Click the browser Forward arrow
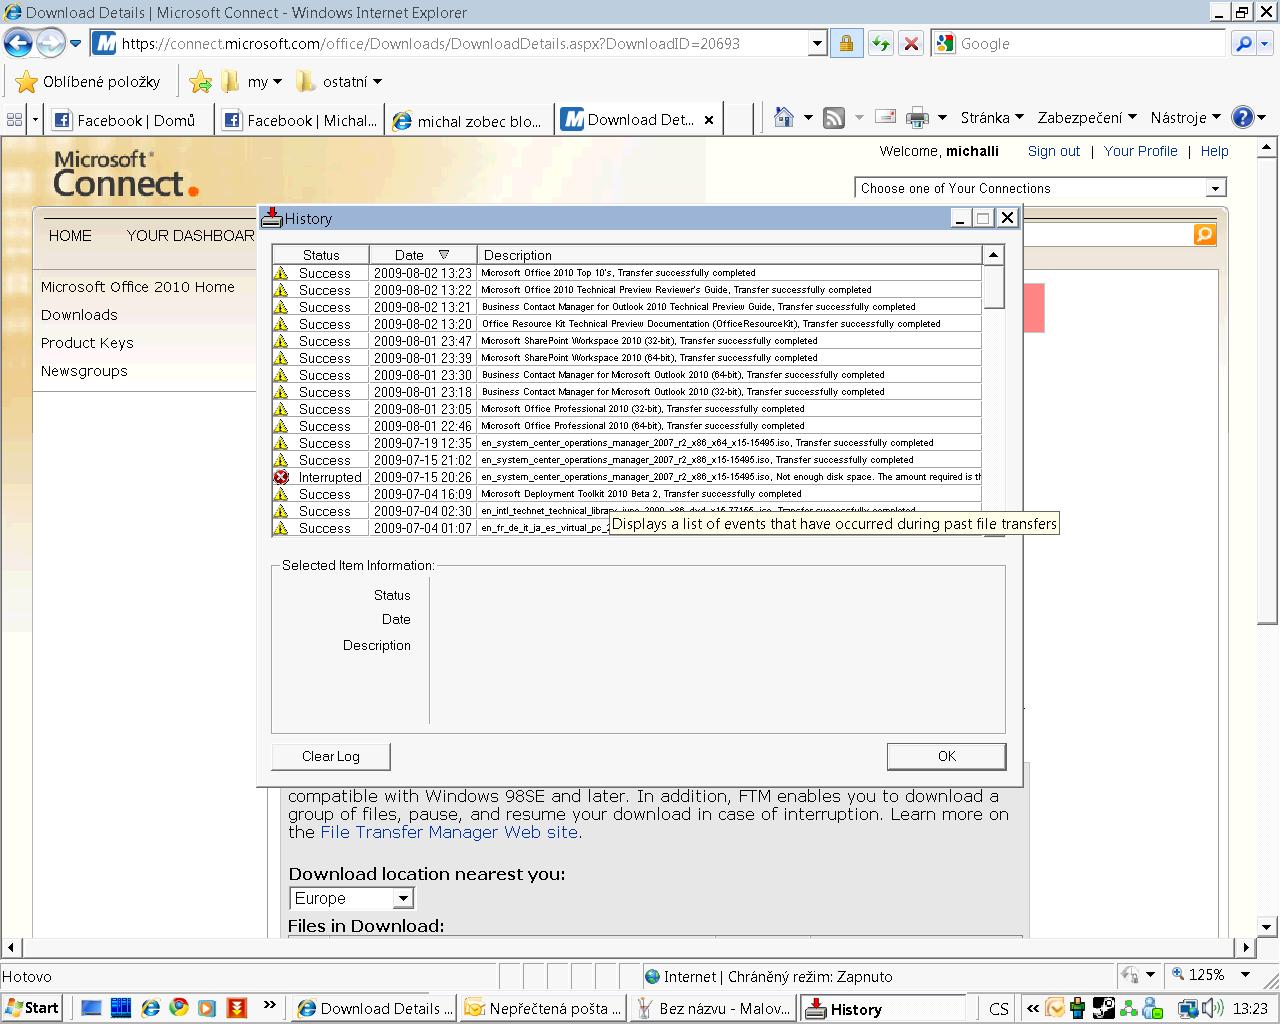 click(x=50, y=43)
